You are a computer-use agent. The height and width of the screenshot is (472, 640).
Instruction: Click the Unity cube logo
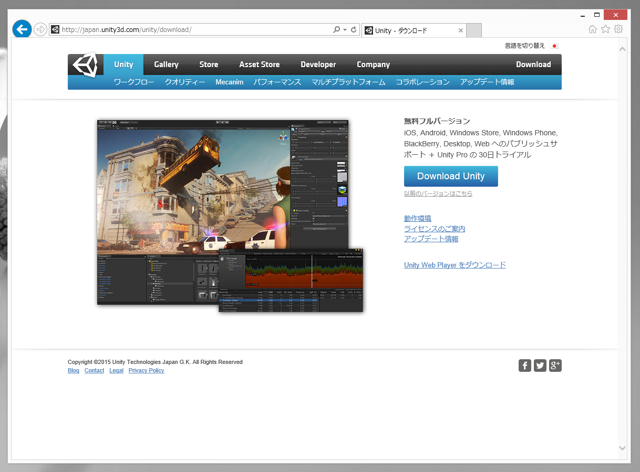pyautogui.click(x=85, y=65)
